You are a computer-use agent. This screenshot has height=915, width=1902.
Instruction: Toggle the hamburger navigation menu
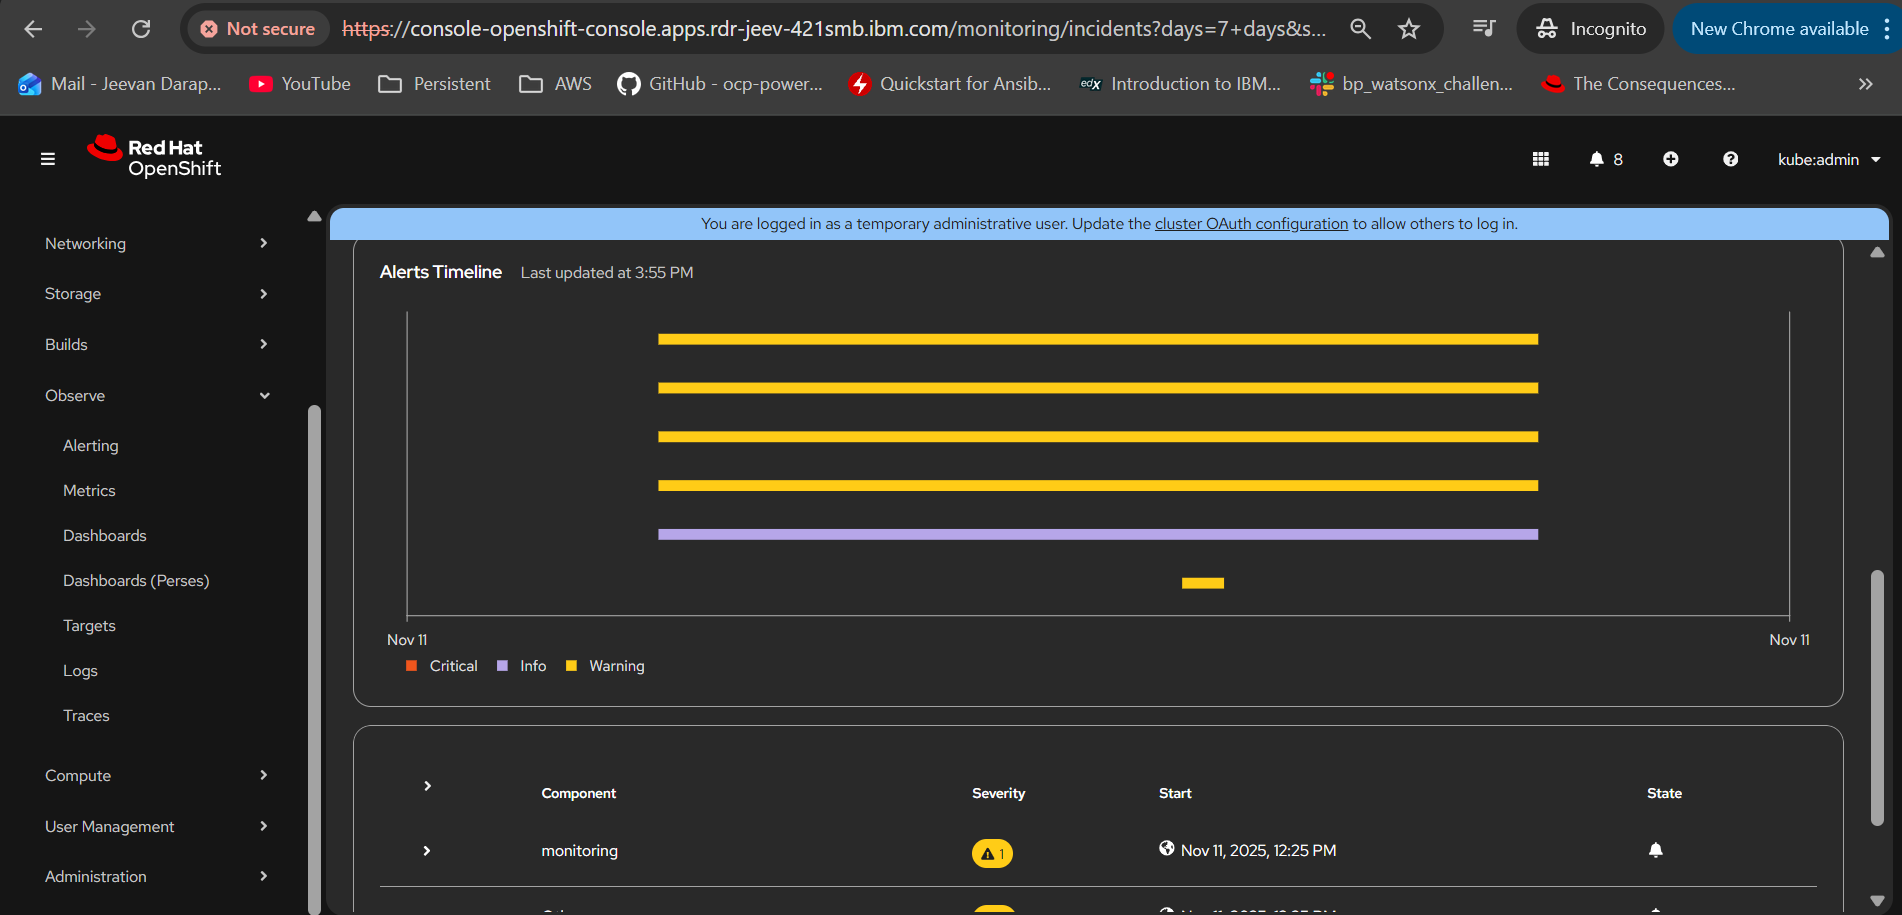click(47, 159)
